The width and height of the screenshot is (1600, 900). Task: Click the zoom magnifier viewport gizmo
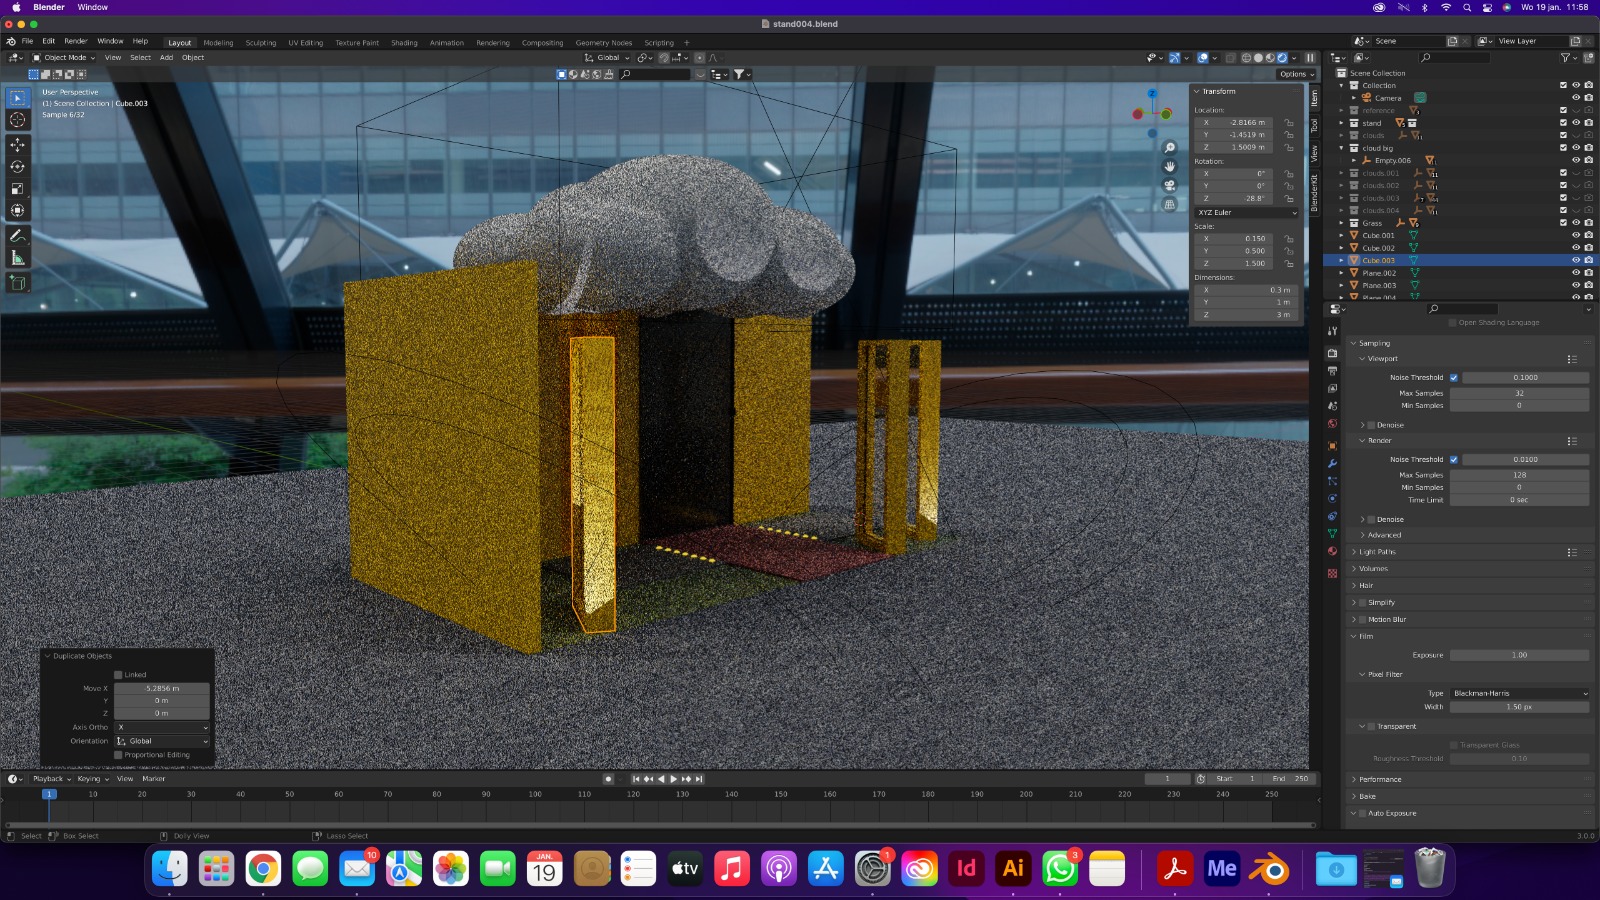(x=1169, y=148)
